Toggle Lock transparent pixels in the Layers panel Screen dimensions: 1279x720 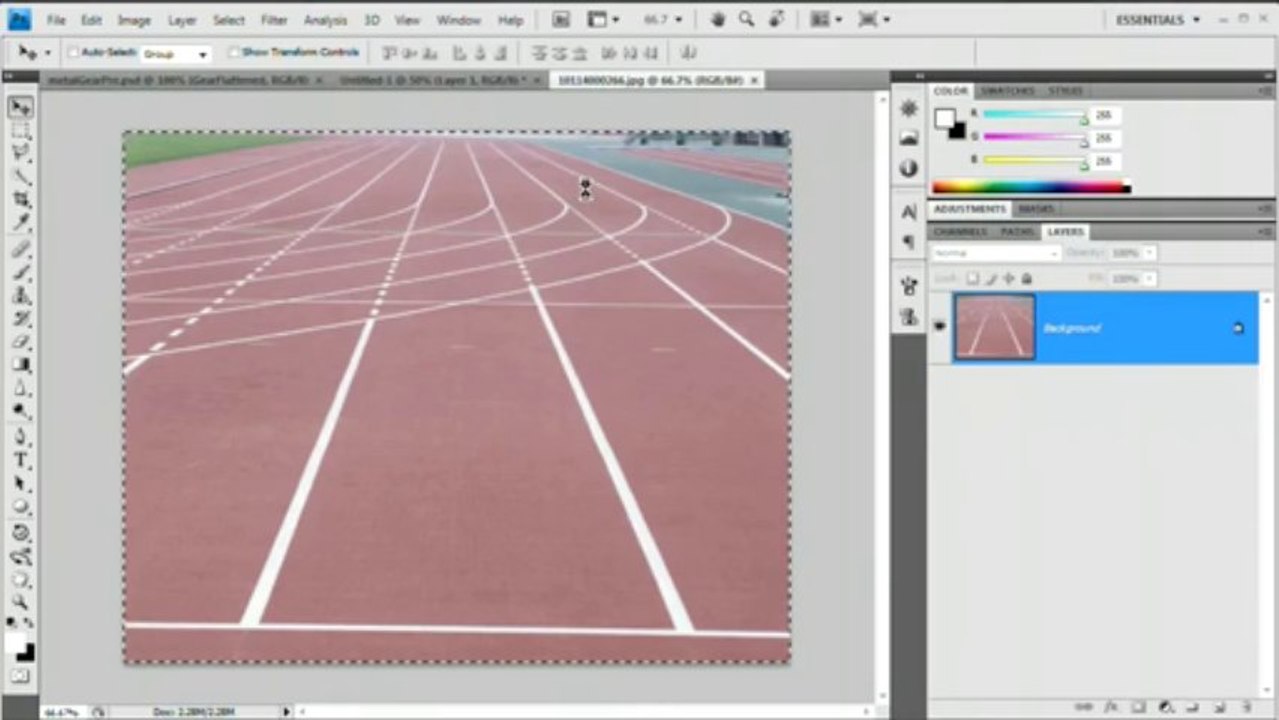[972, 279]
